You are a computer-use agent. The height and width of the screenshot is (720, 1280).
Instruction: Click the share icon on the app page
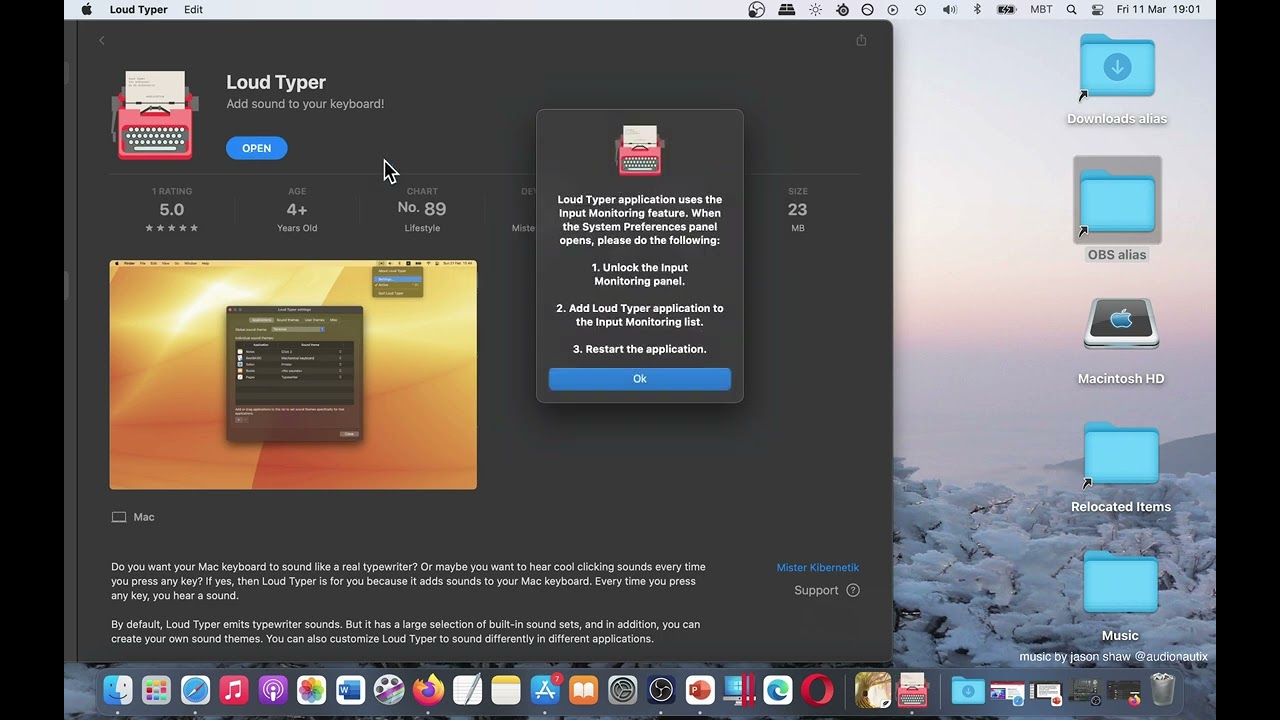coord(861,40)
